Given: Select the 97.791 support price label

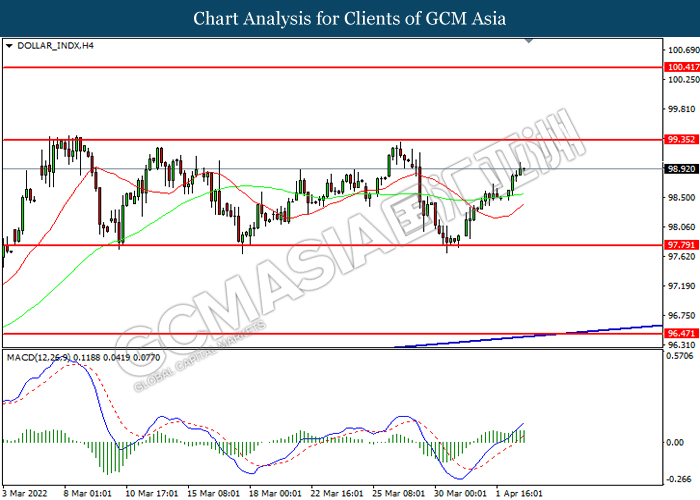Looking at the screenshot, I should coord(681,245).
